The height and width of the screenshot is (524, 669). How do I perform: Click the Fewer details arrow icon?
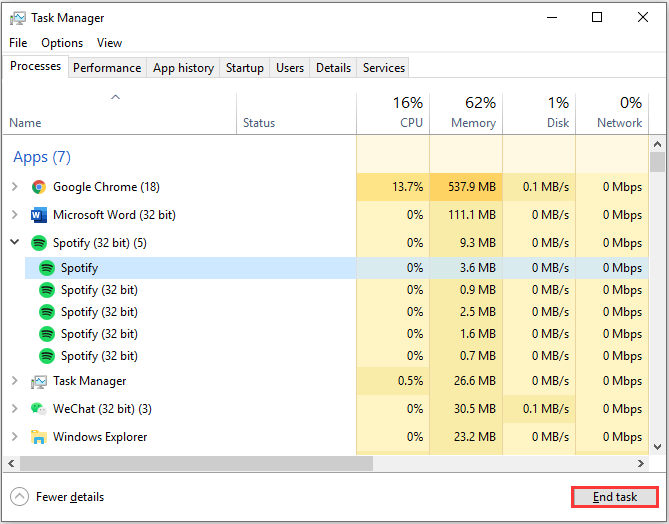tap(19, 497)
